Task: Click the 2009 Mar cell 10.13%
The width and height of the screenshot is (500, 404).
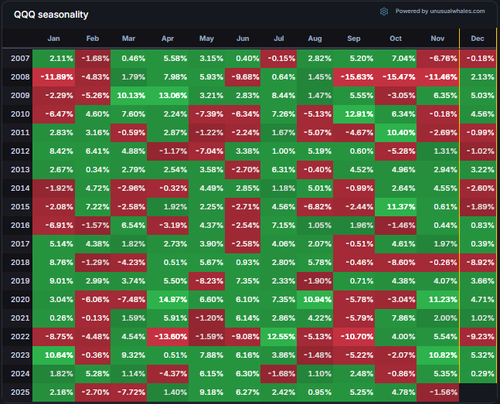Action: point(129,96)
